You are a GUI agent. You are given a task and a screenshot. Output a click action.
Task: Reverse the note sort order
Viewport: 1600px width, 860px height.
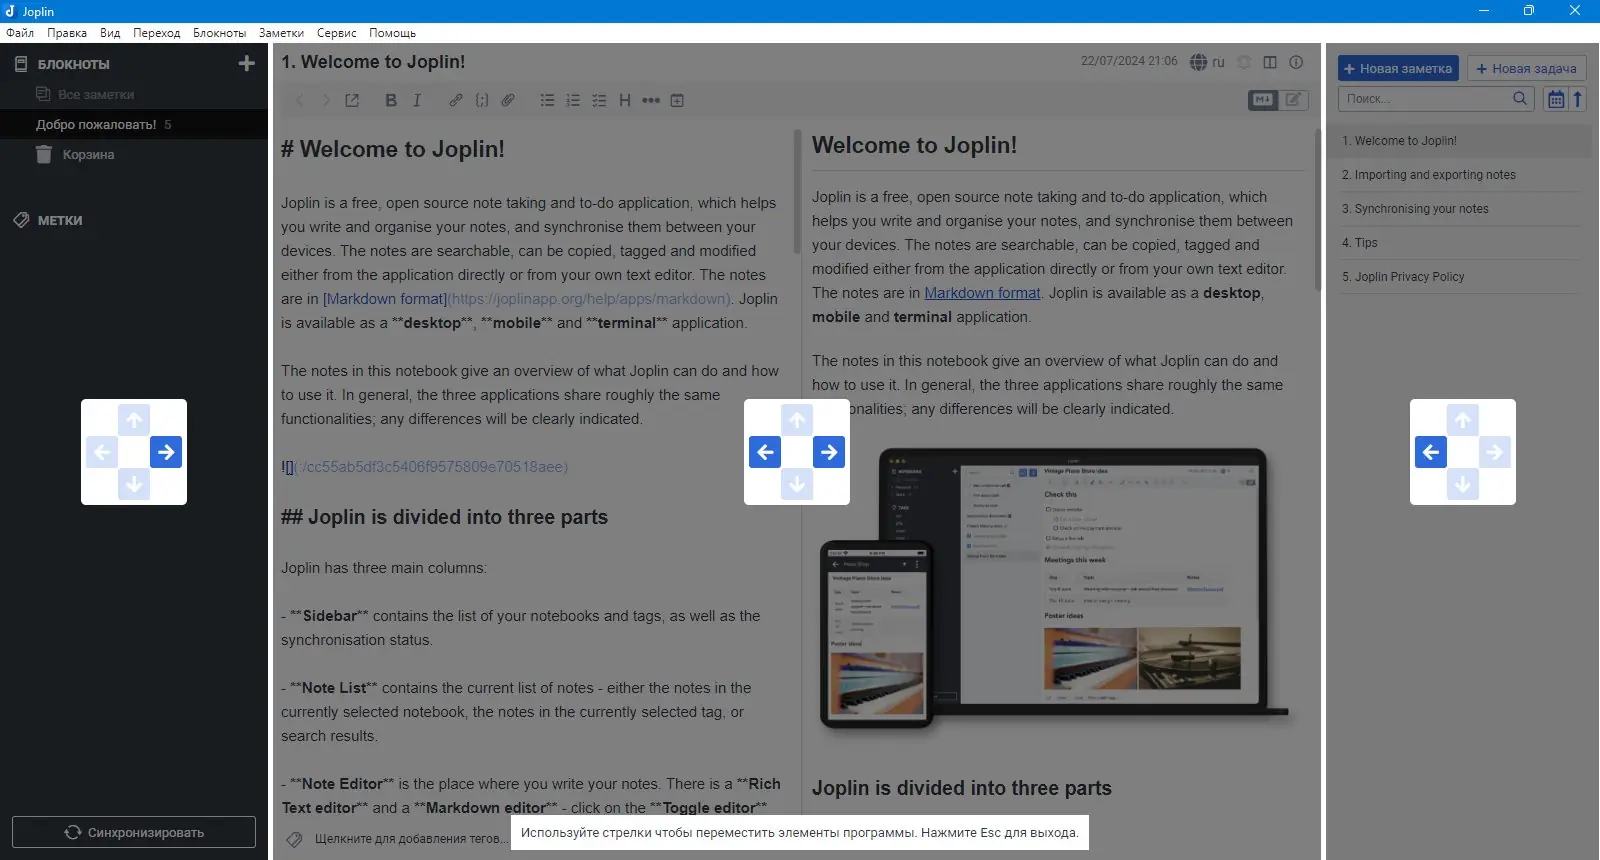pyautogui.click(x=1578, y=99)
